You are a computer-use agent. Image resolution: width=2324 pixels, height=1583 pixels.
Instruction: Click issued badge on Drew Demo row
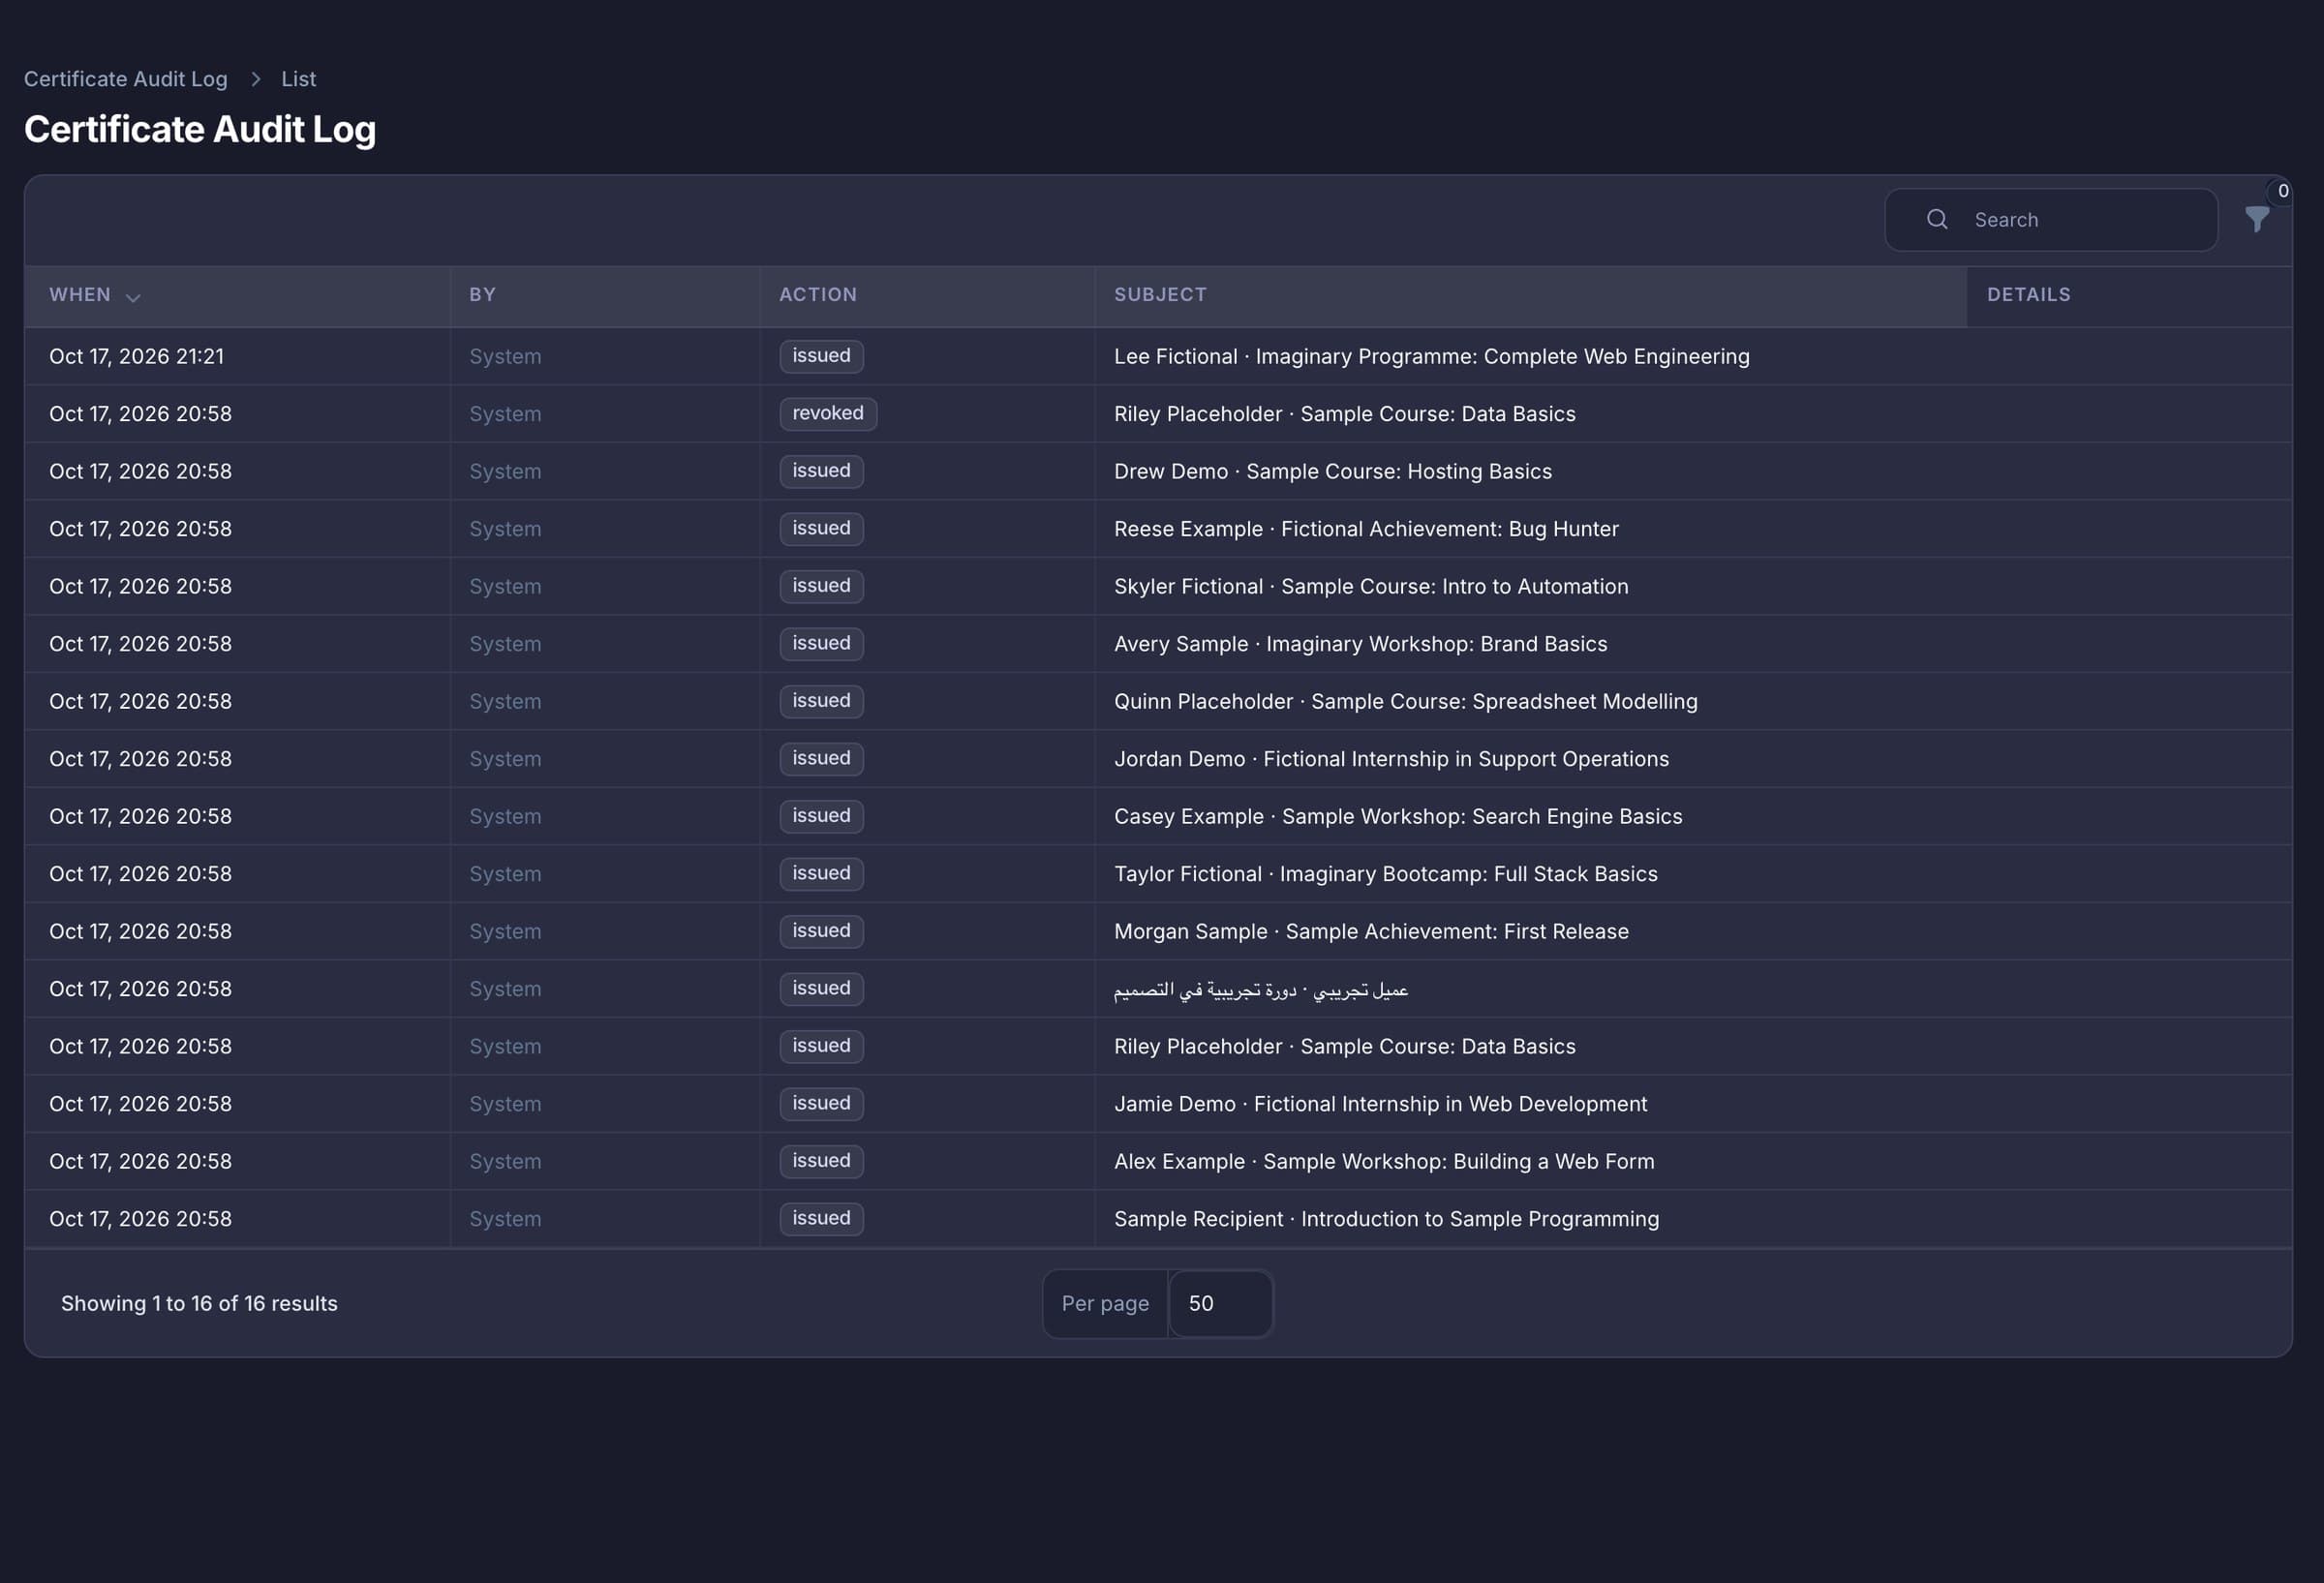821,471
